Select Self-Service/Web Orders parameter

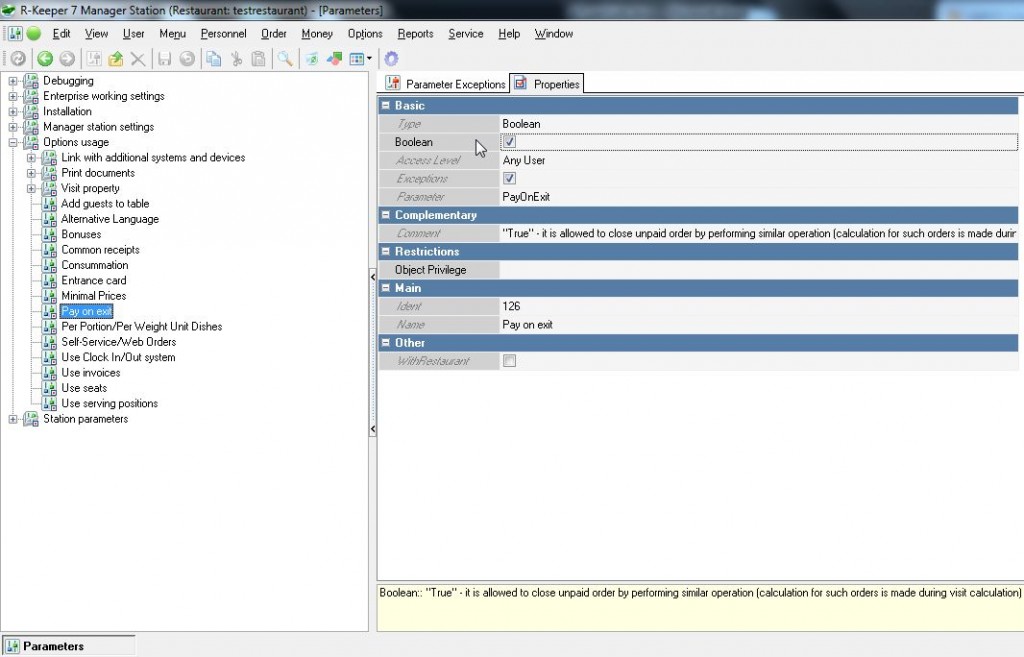119,342
